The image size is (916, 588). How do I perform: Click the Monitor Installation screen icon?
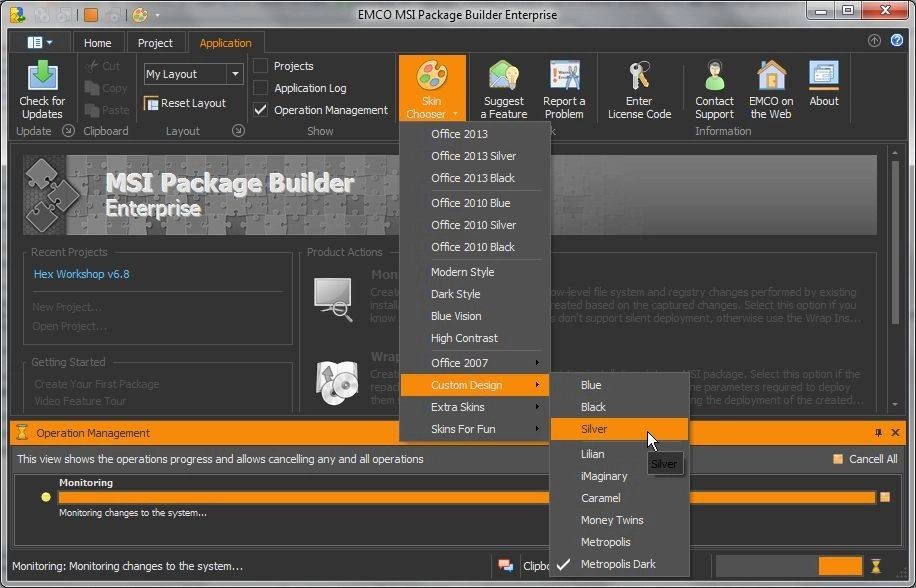[333, 300]
